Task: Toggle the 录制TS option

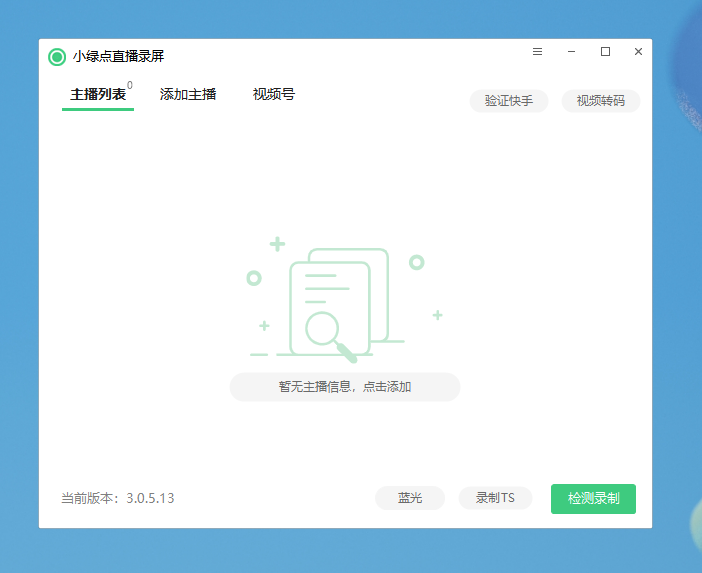Action: click(495, 498)
